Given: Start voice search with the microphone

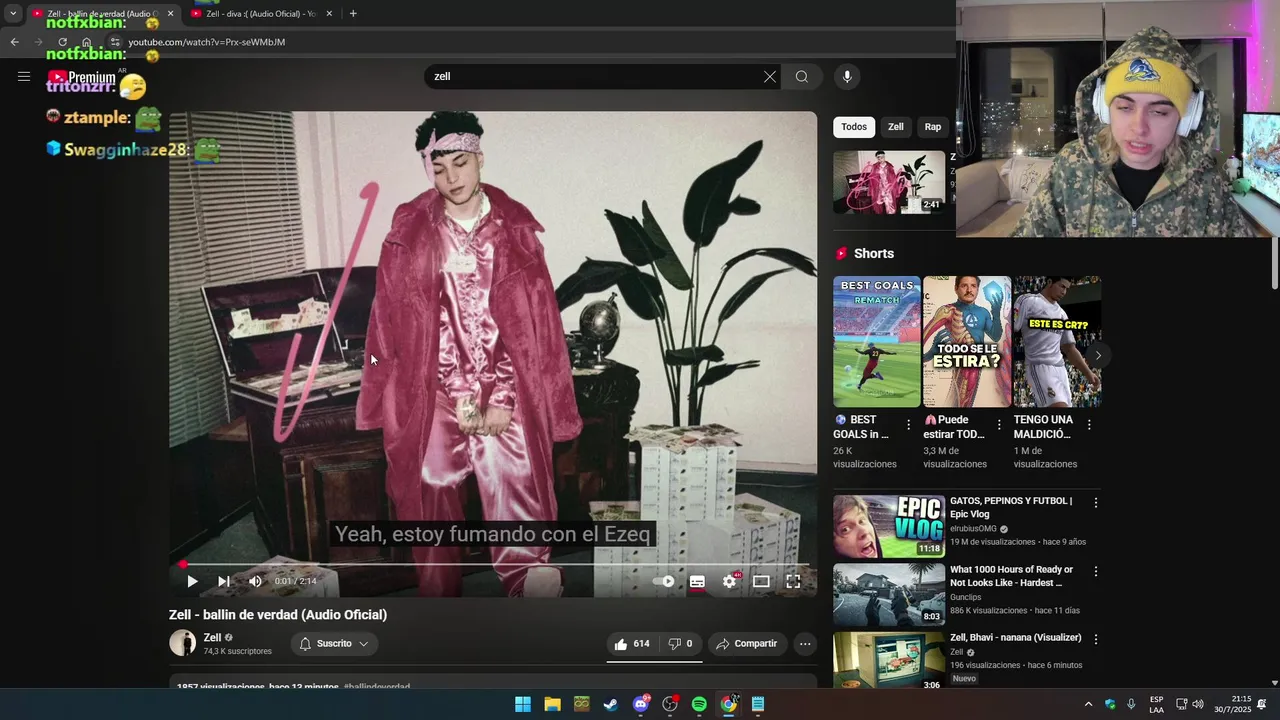Looking at the screenshot, I should coord(847,77).
